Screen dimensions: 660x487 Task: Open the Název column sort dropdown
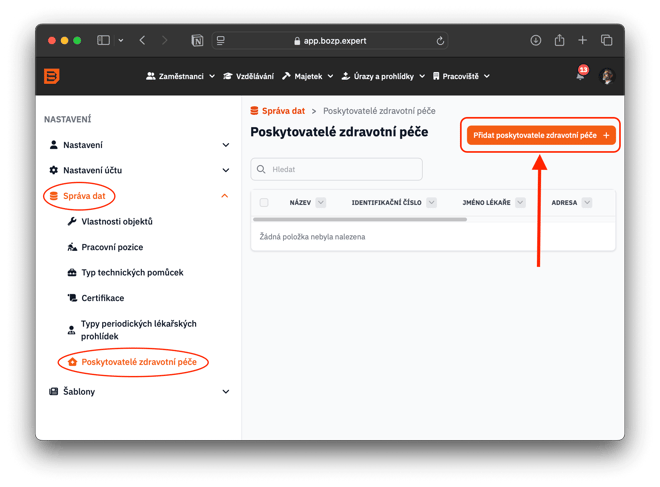(320, 202)
